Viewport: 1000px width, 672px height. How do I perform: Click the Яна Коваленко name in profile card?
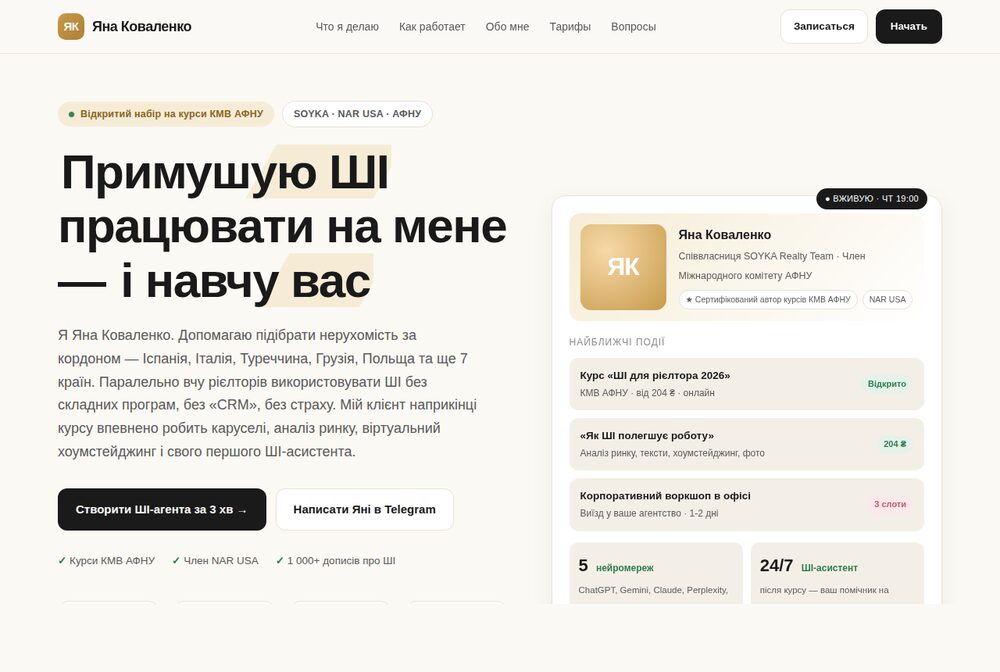pyautogui.click(x=724, y=235)
